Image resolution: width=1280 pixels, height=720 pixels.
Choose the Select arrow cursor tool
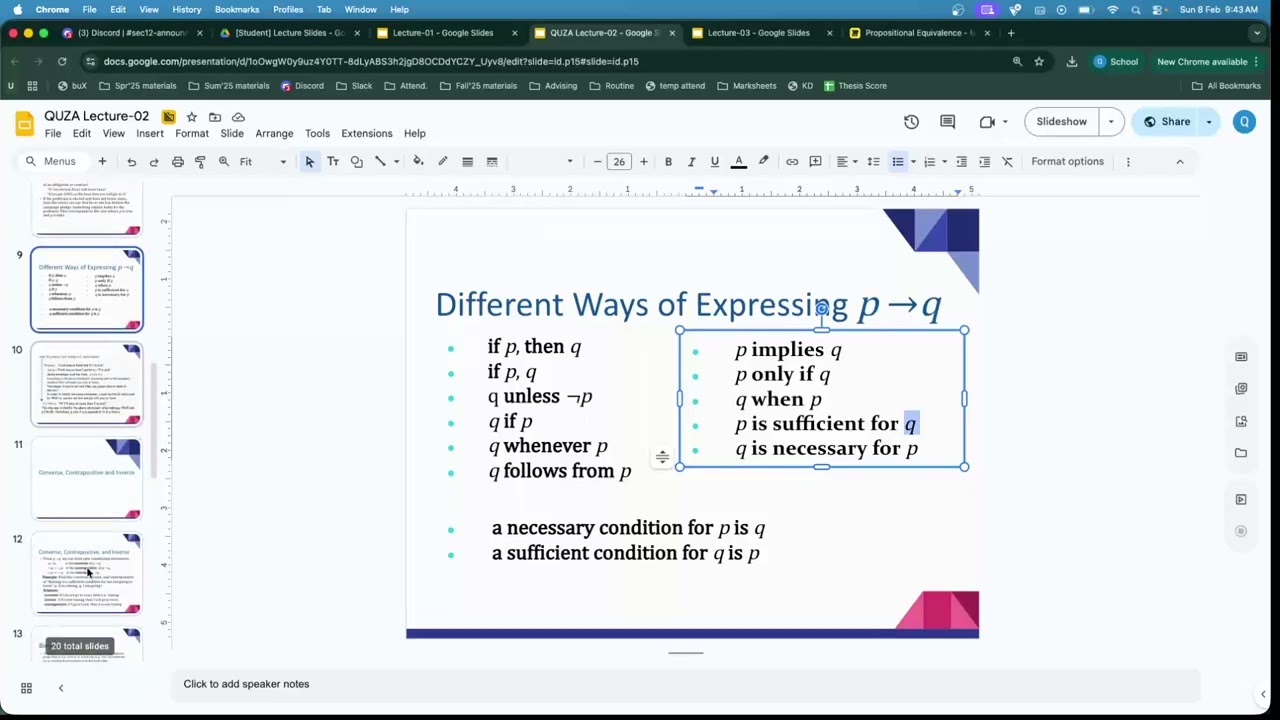click(x=309, y=161)
